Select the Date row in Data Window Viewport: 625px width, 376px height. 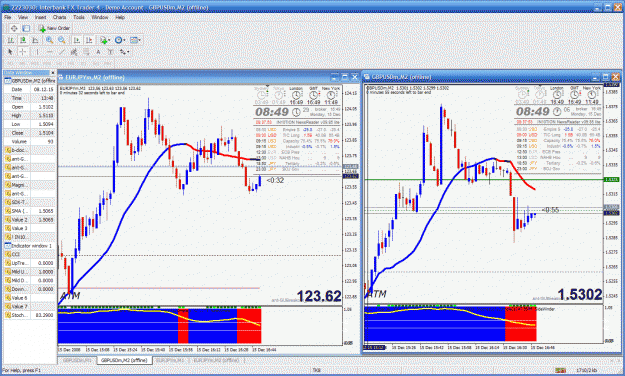coord(29,89)
